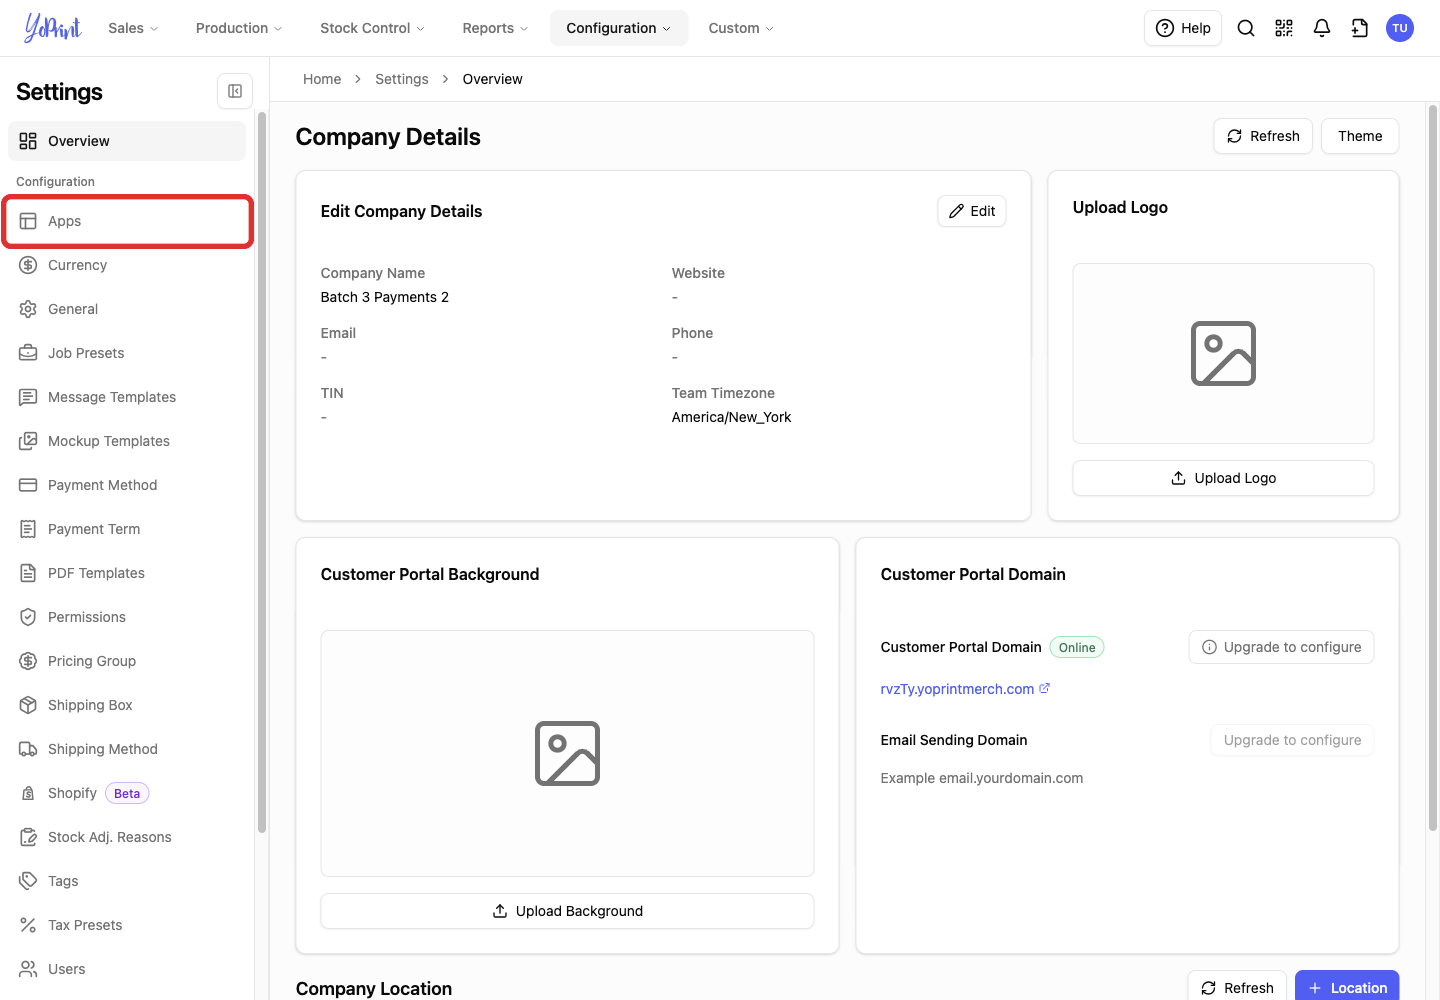Open Shipping Box settings
The width and height of the screenshot is (1440, 1000).
coord(127,705)
